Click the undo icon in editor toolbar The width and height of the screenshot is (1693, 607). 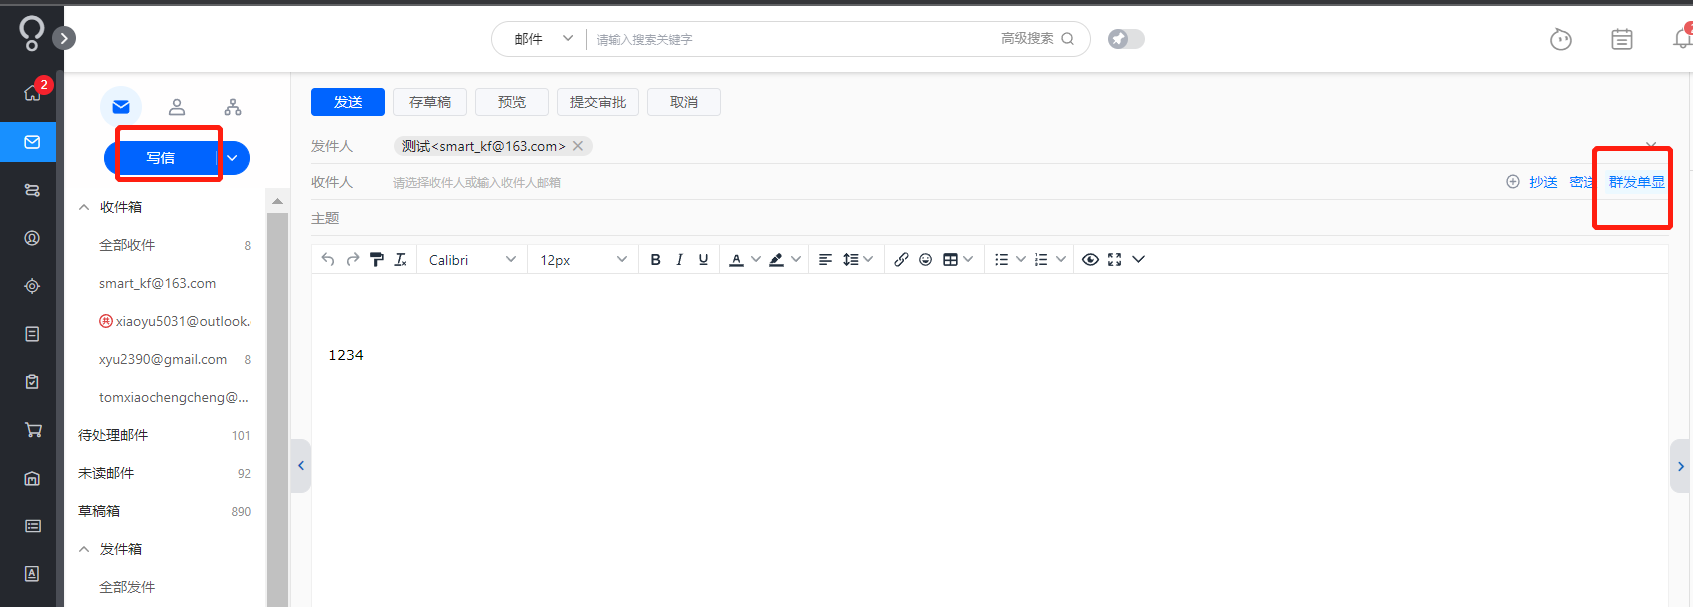pyautogui.click(x=328, y=259)
